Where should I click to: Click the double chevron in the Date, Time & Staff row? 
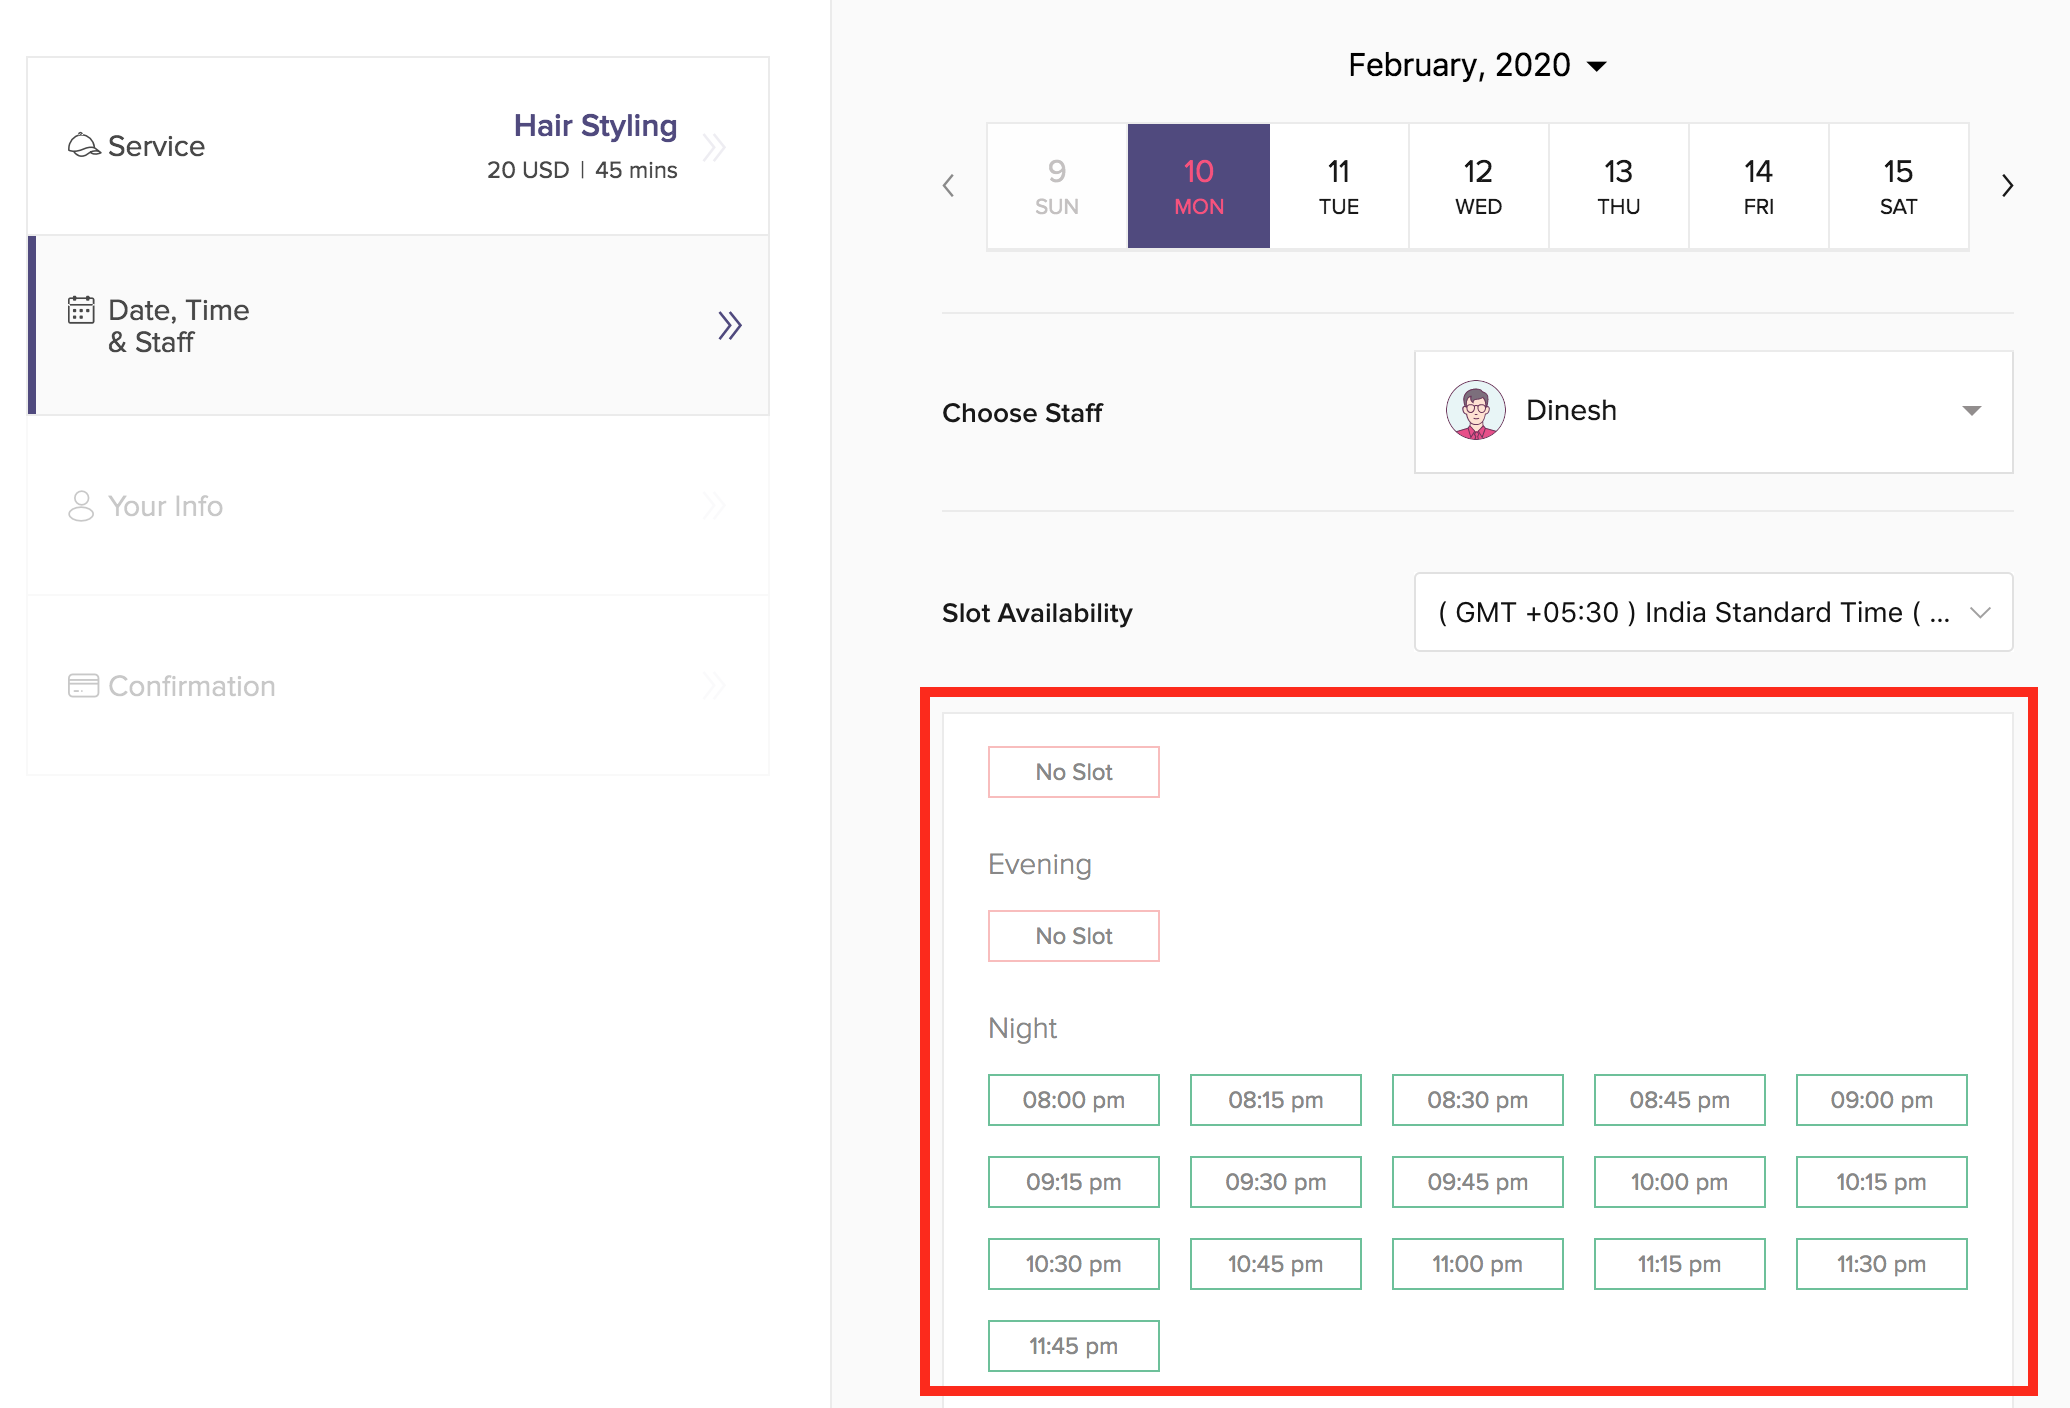(x=730, y=325)
